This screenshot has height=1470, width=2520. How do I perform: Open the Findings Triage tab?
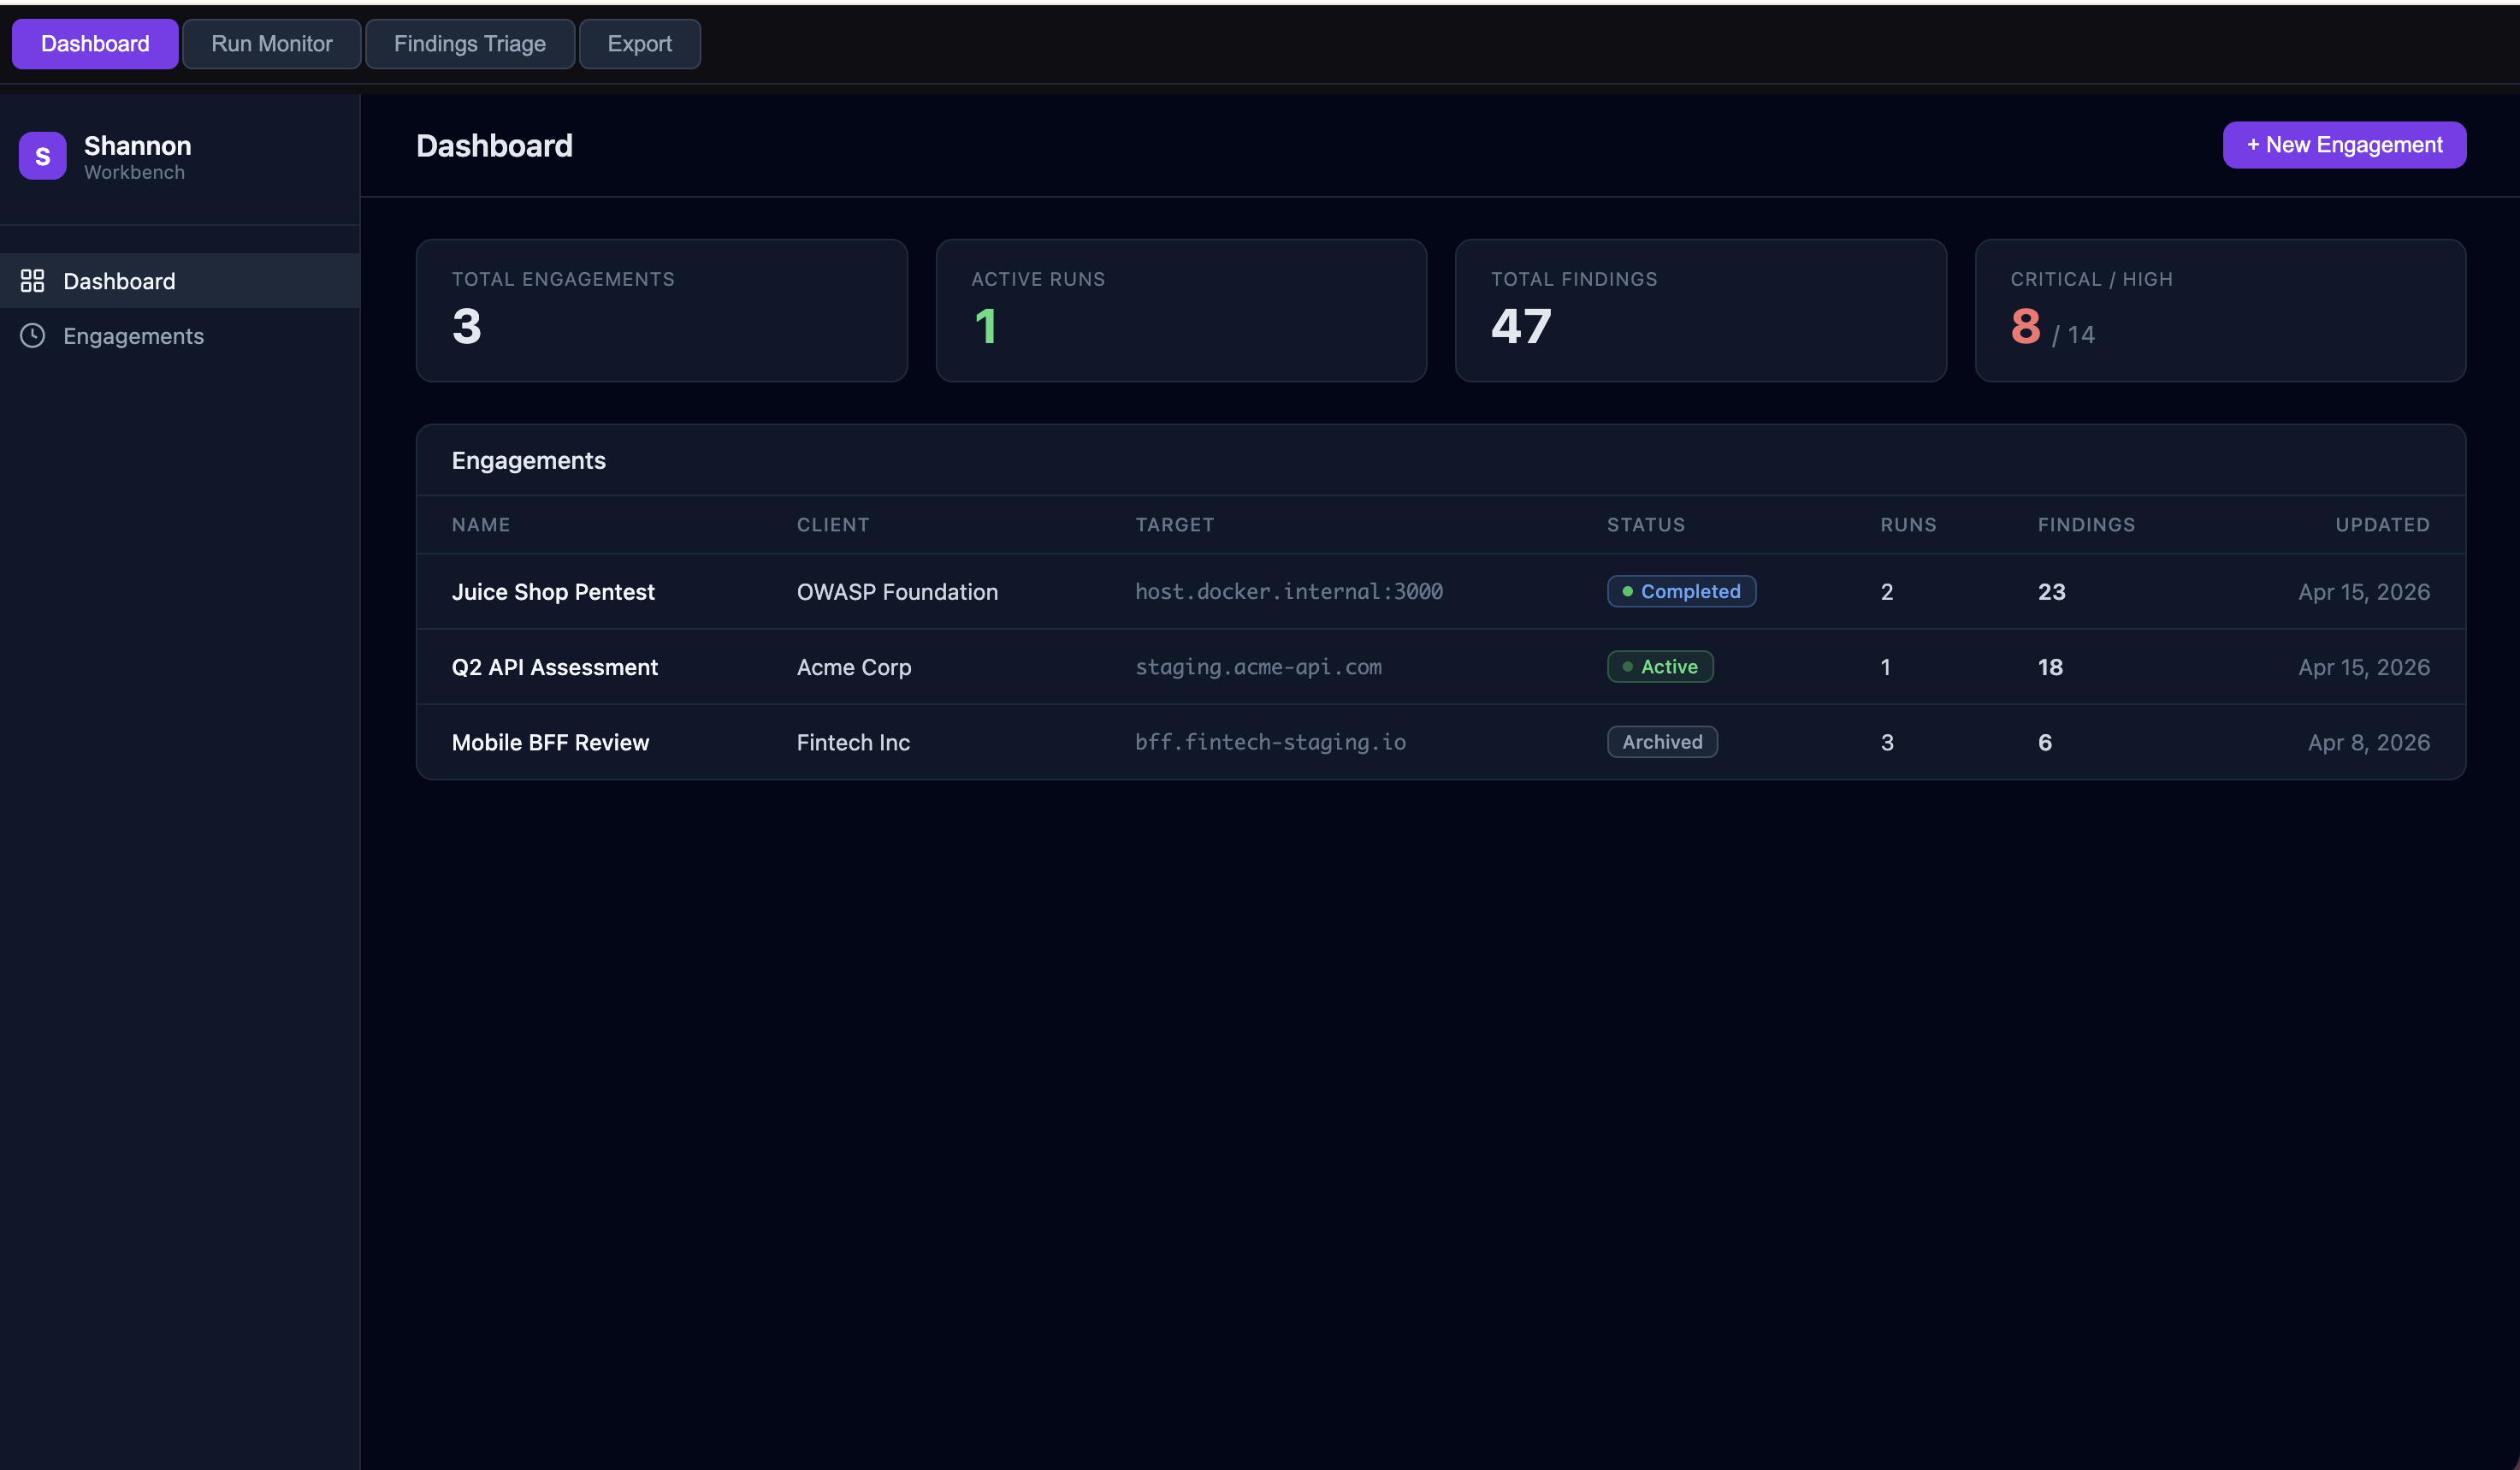click(469, 44)
